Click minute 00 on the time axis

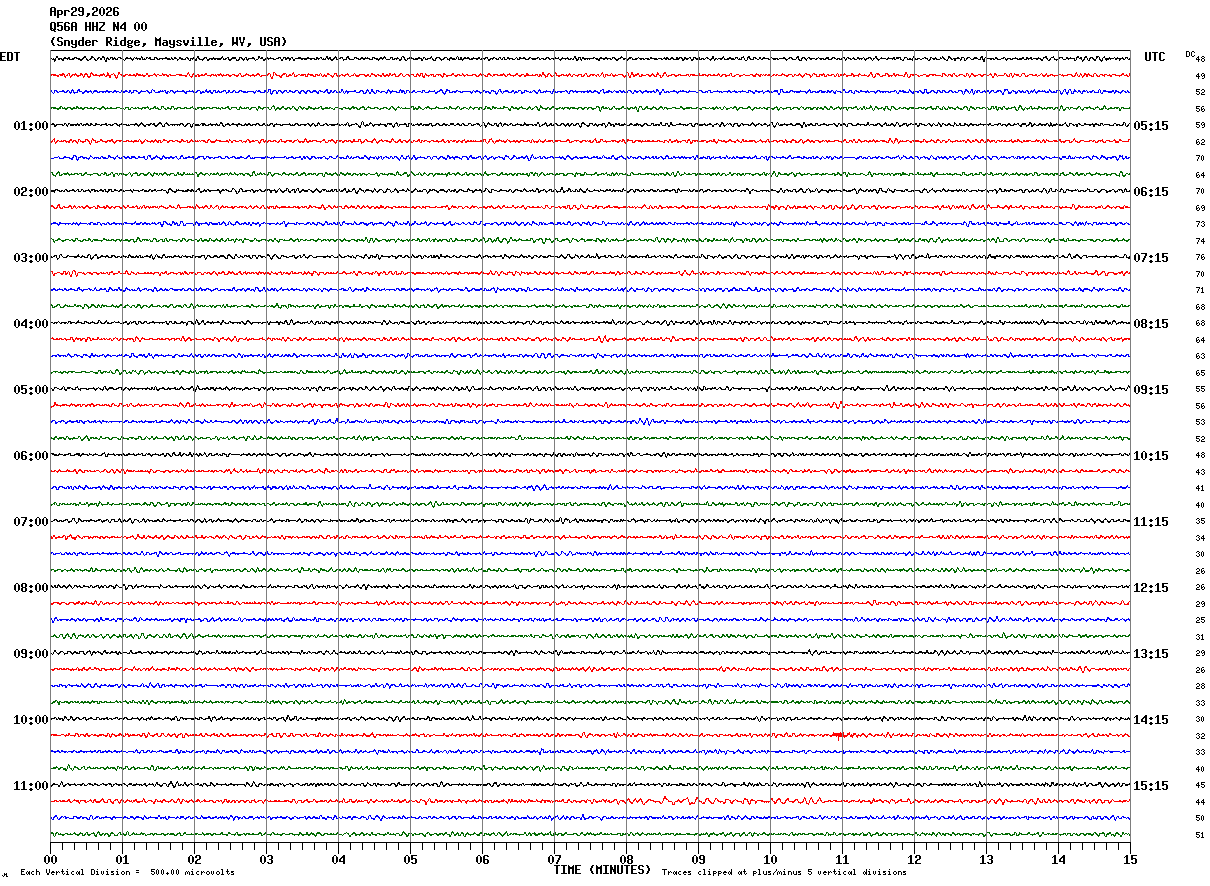coord(50,859)
